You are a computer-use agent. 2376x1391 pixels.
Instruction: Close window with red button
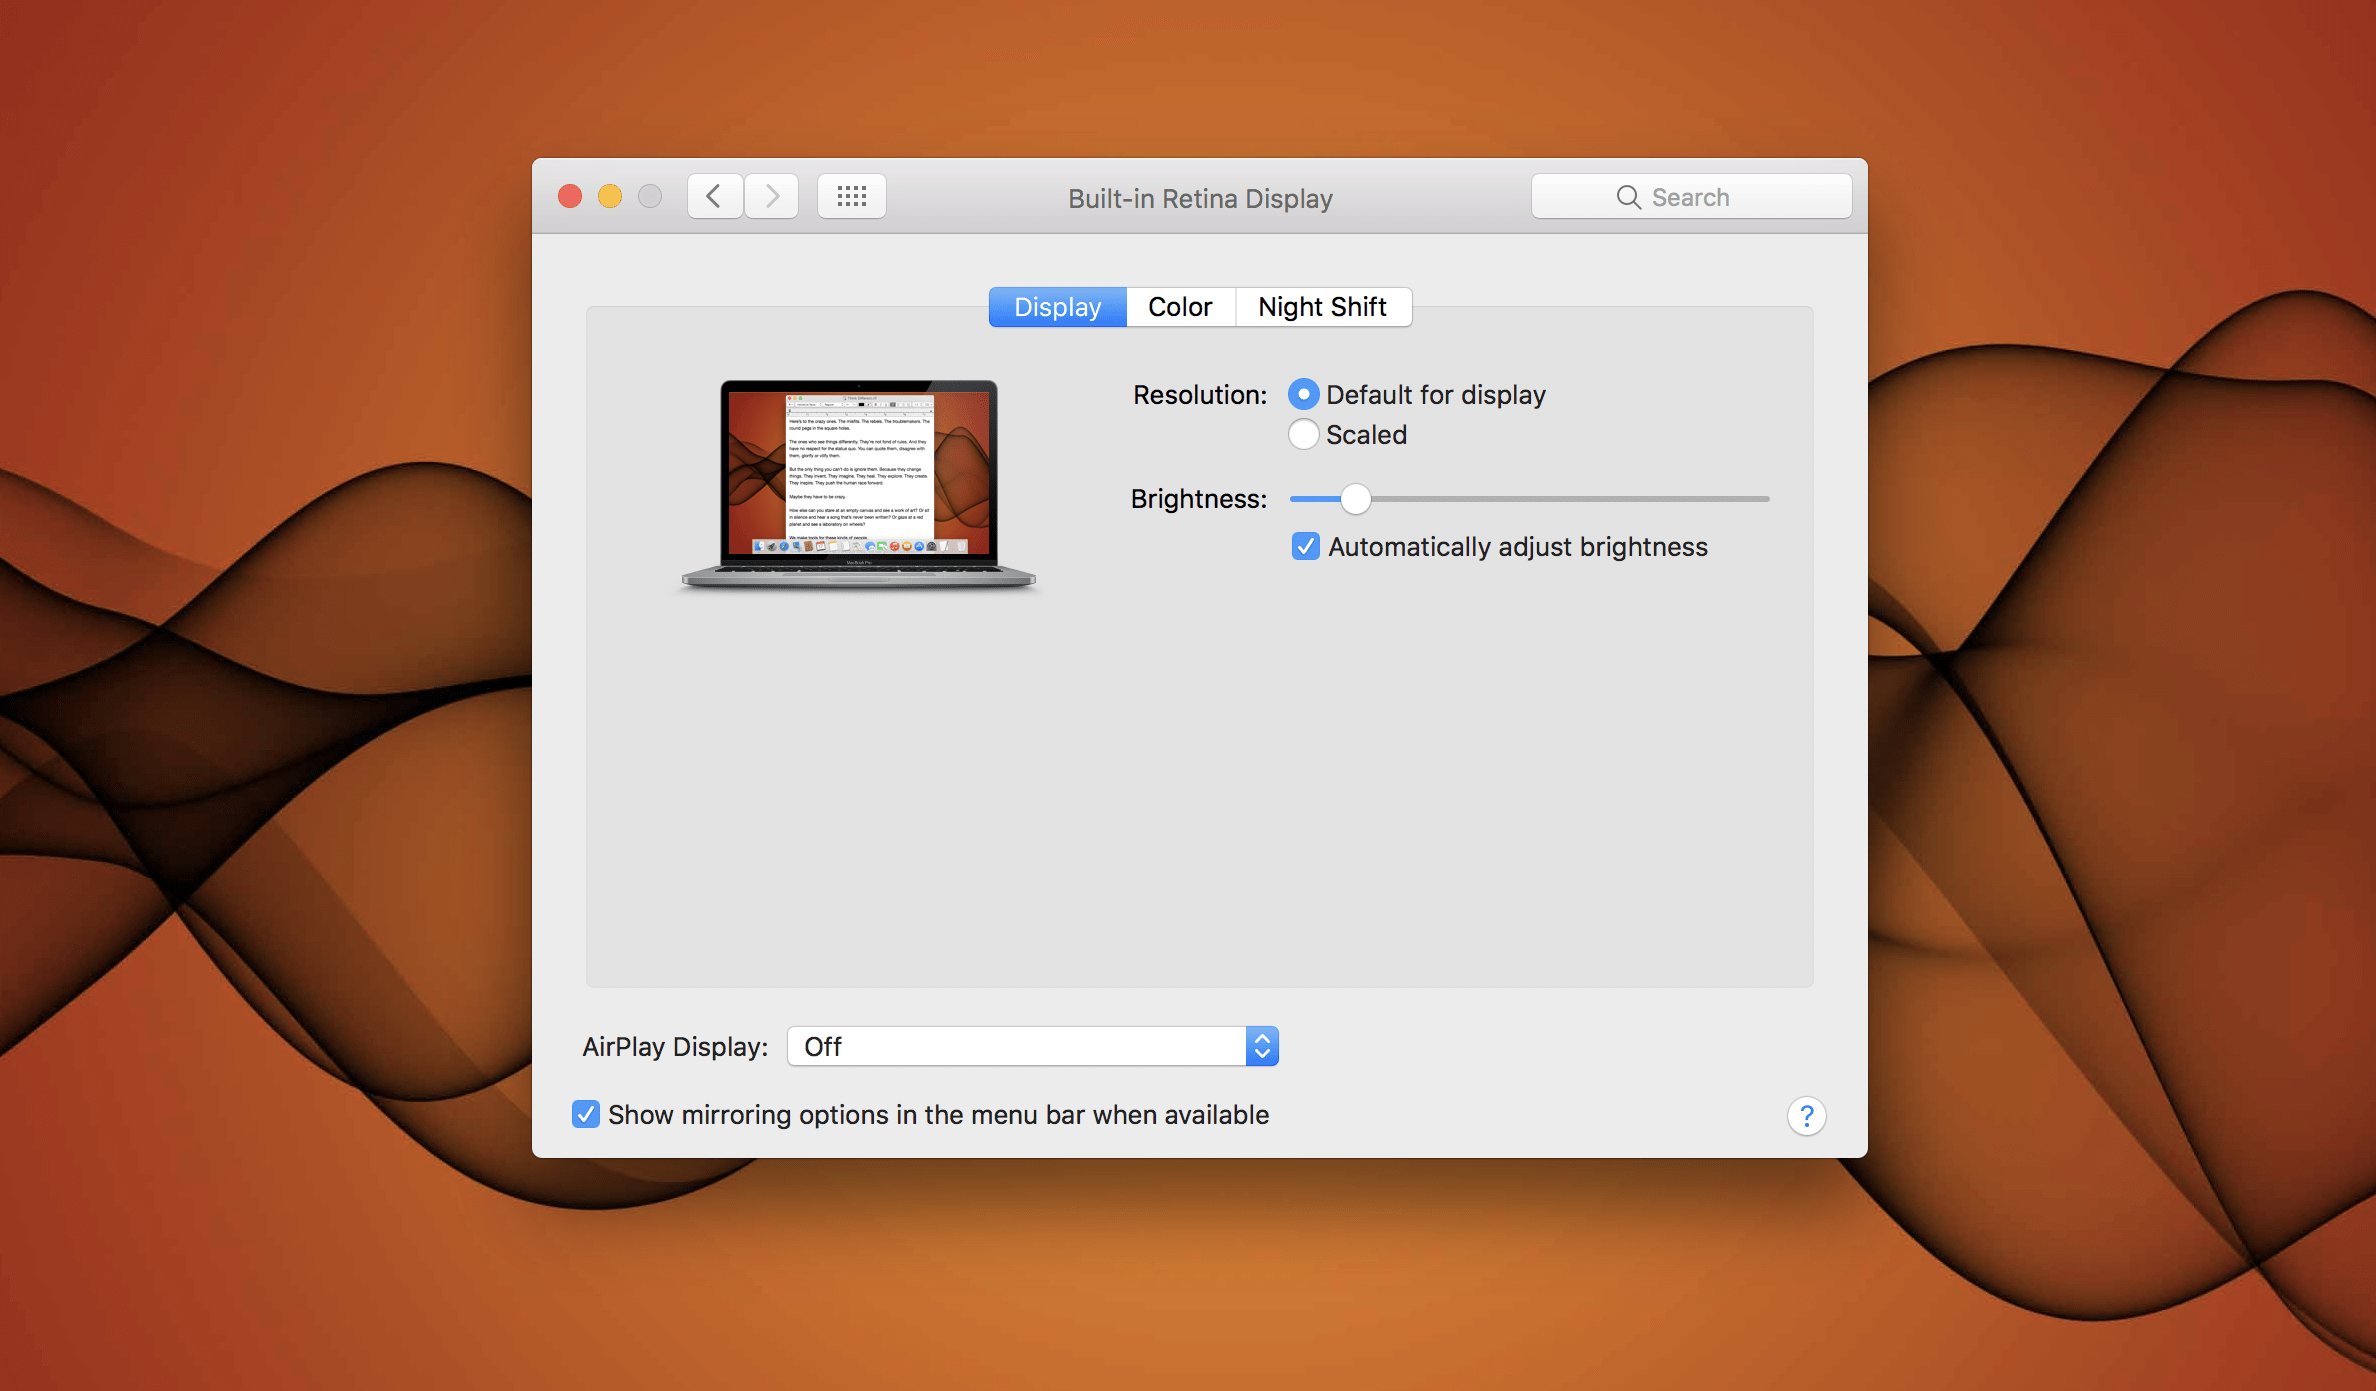coord(570,196)
